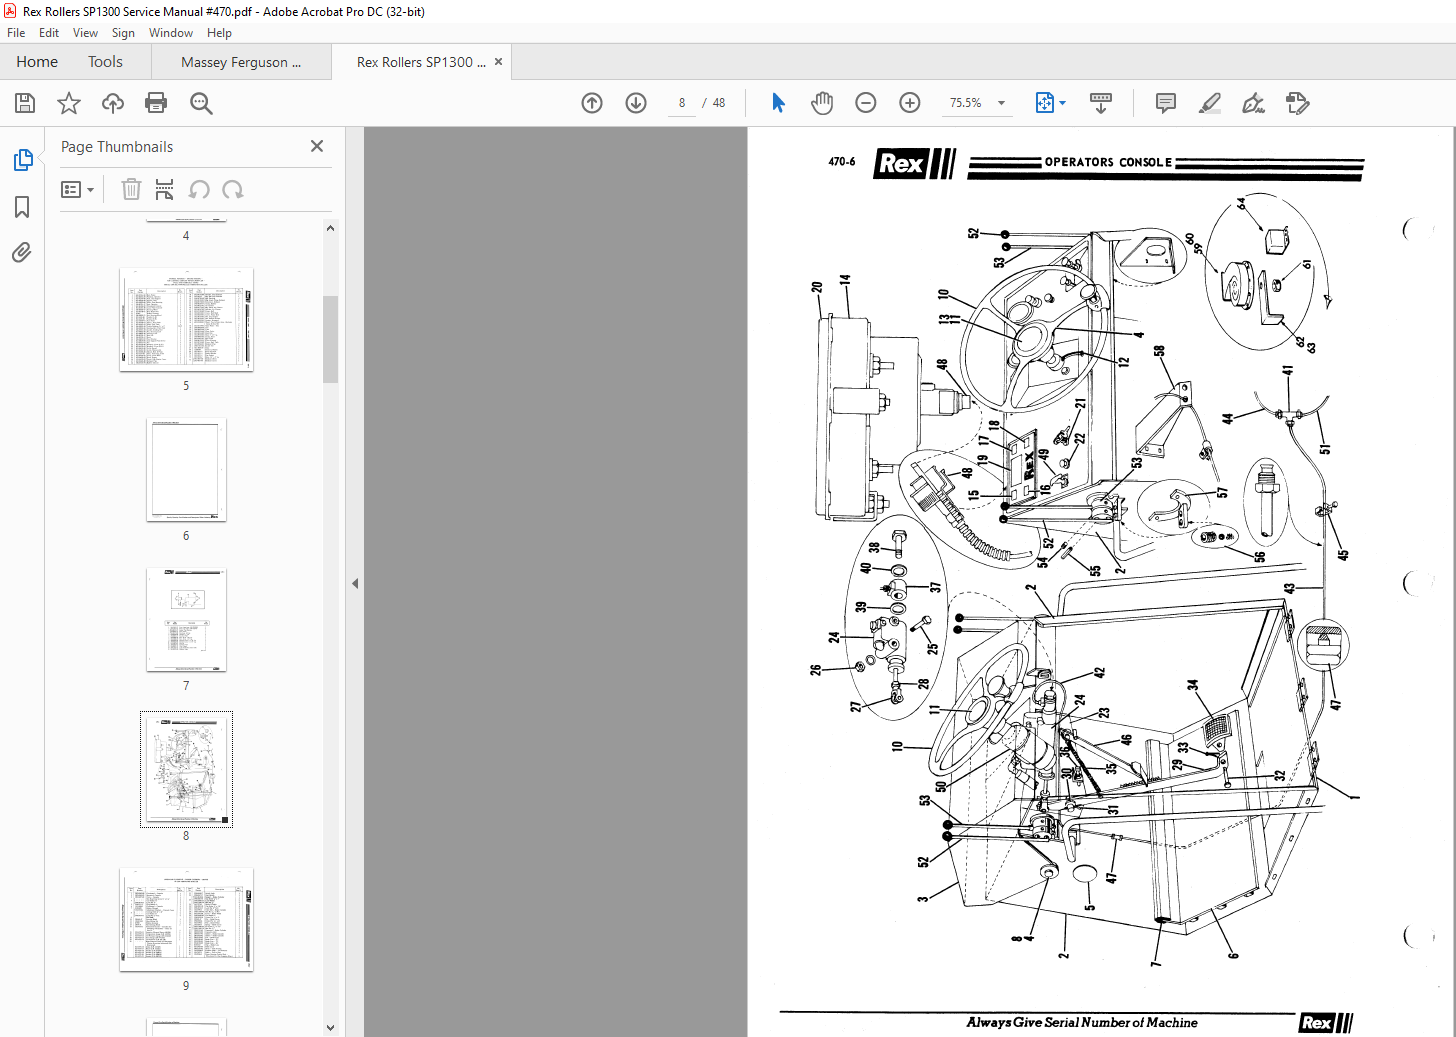Open the Bookmarks sidebar panel

22,207
